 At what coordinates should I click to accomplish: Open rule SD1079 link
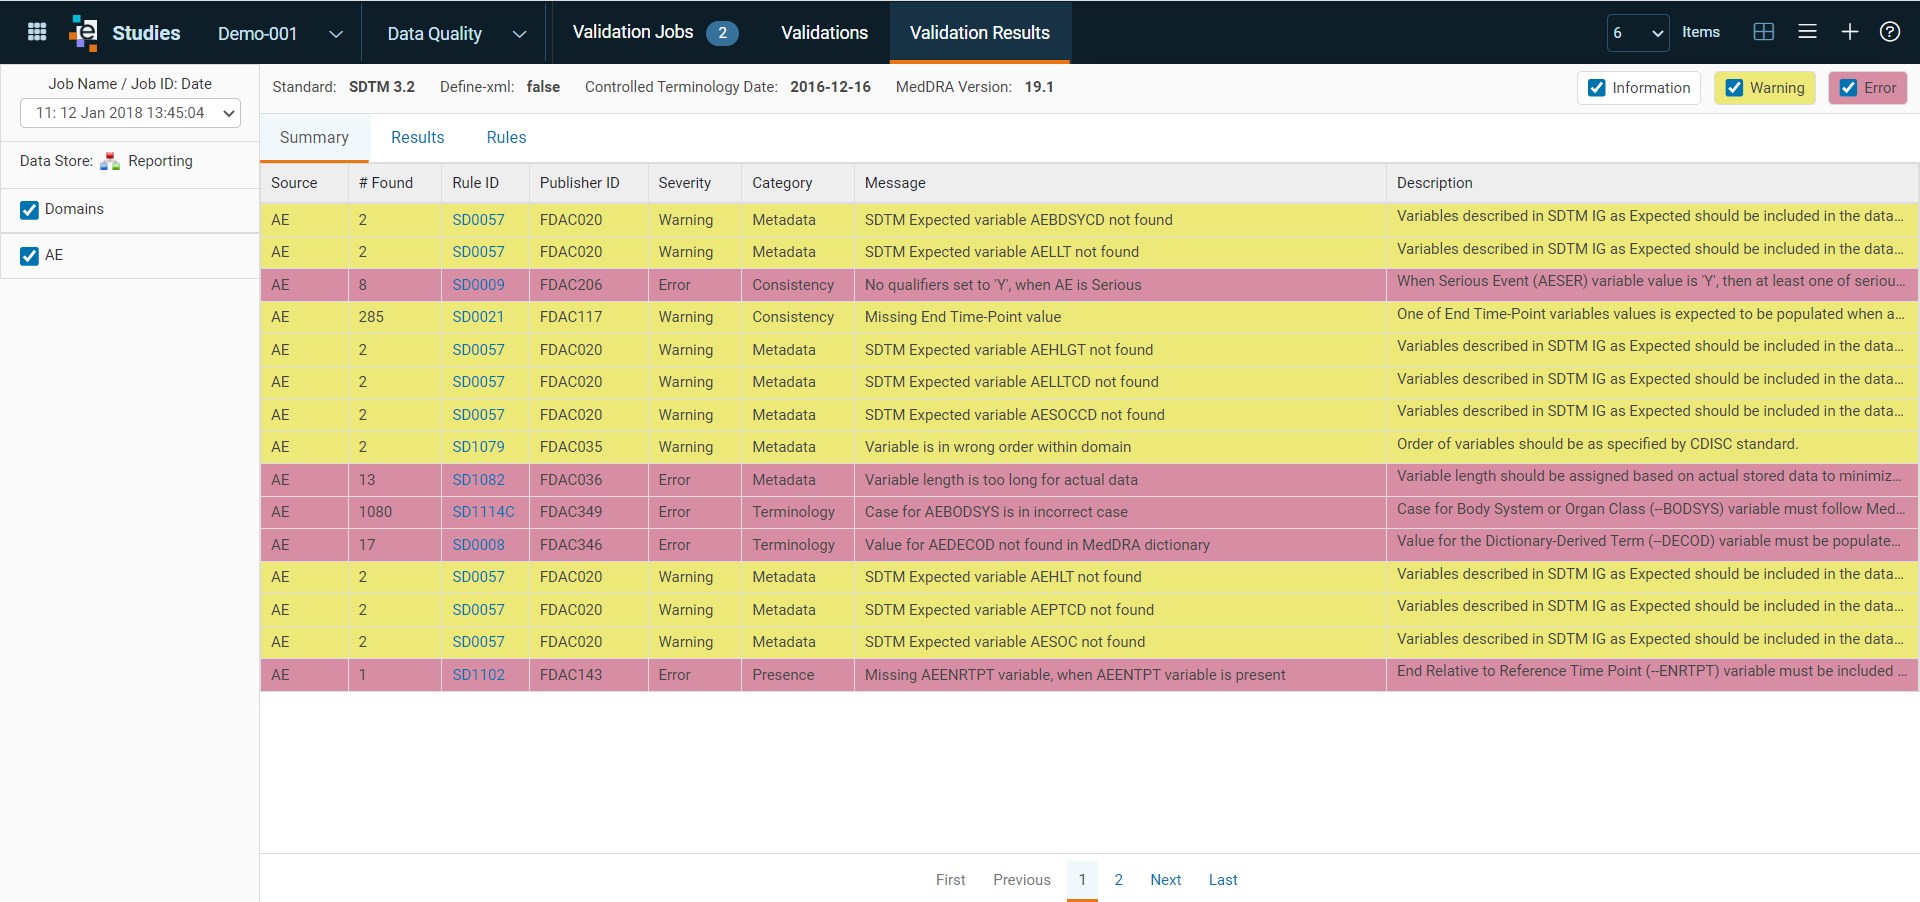478,447
